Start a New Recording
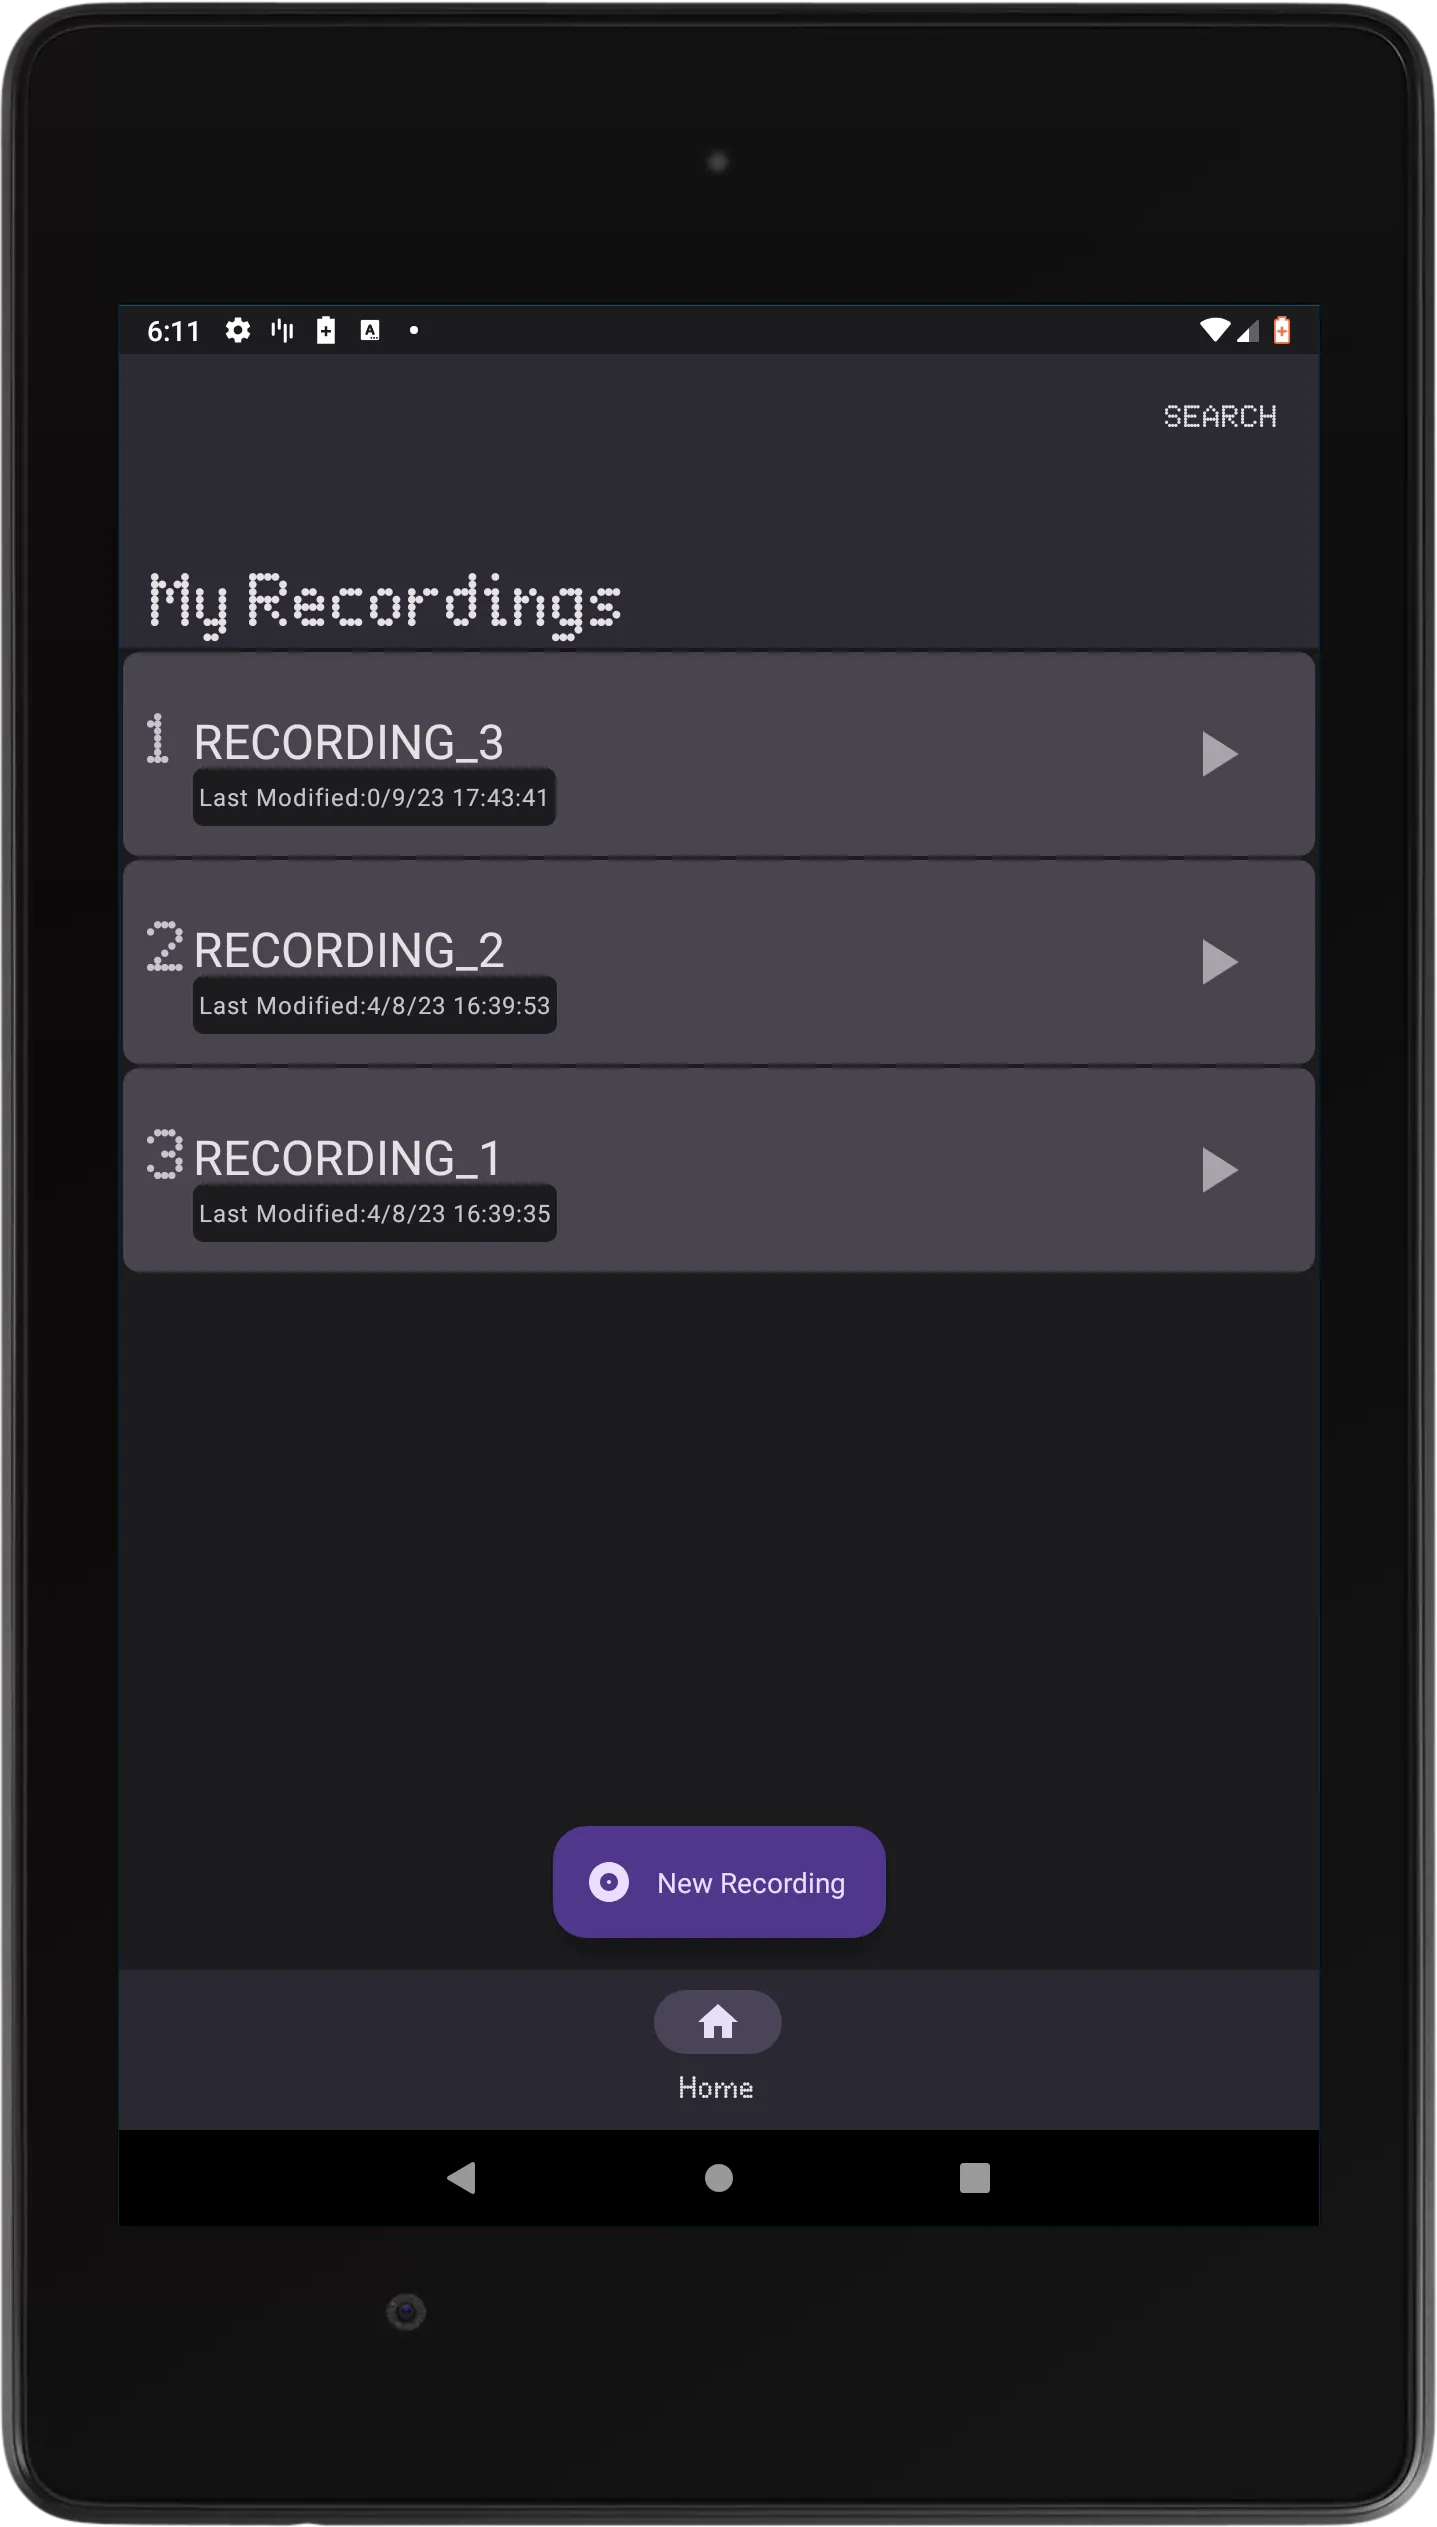 pos(719,1882)
